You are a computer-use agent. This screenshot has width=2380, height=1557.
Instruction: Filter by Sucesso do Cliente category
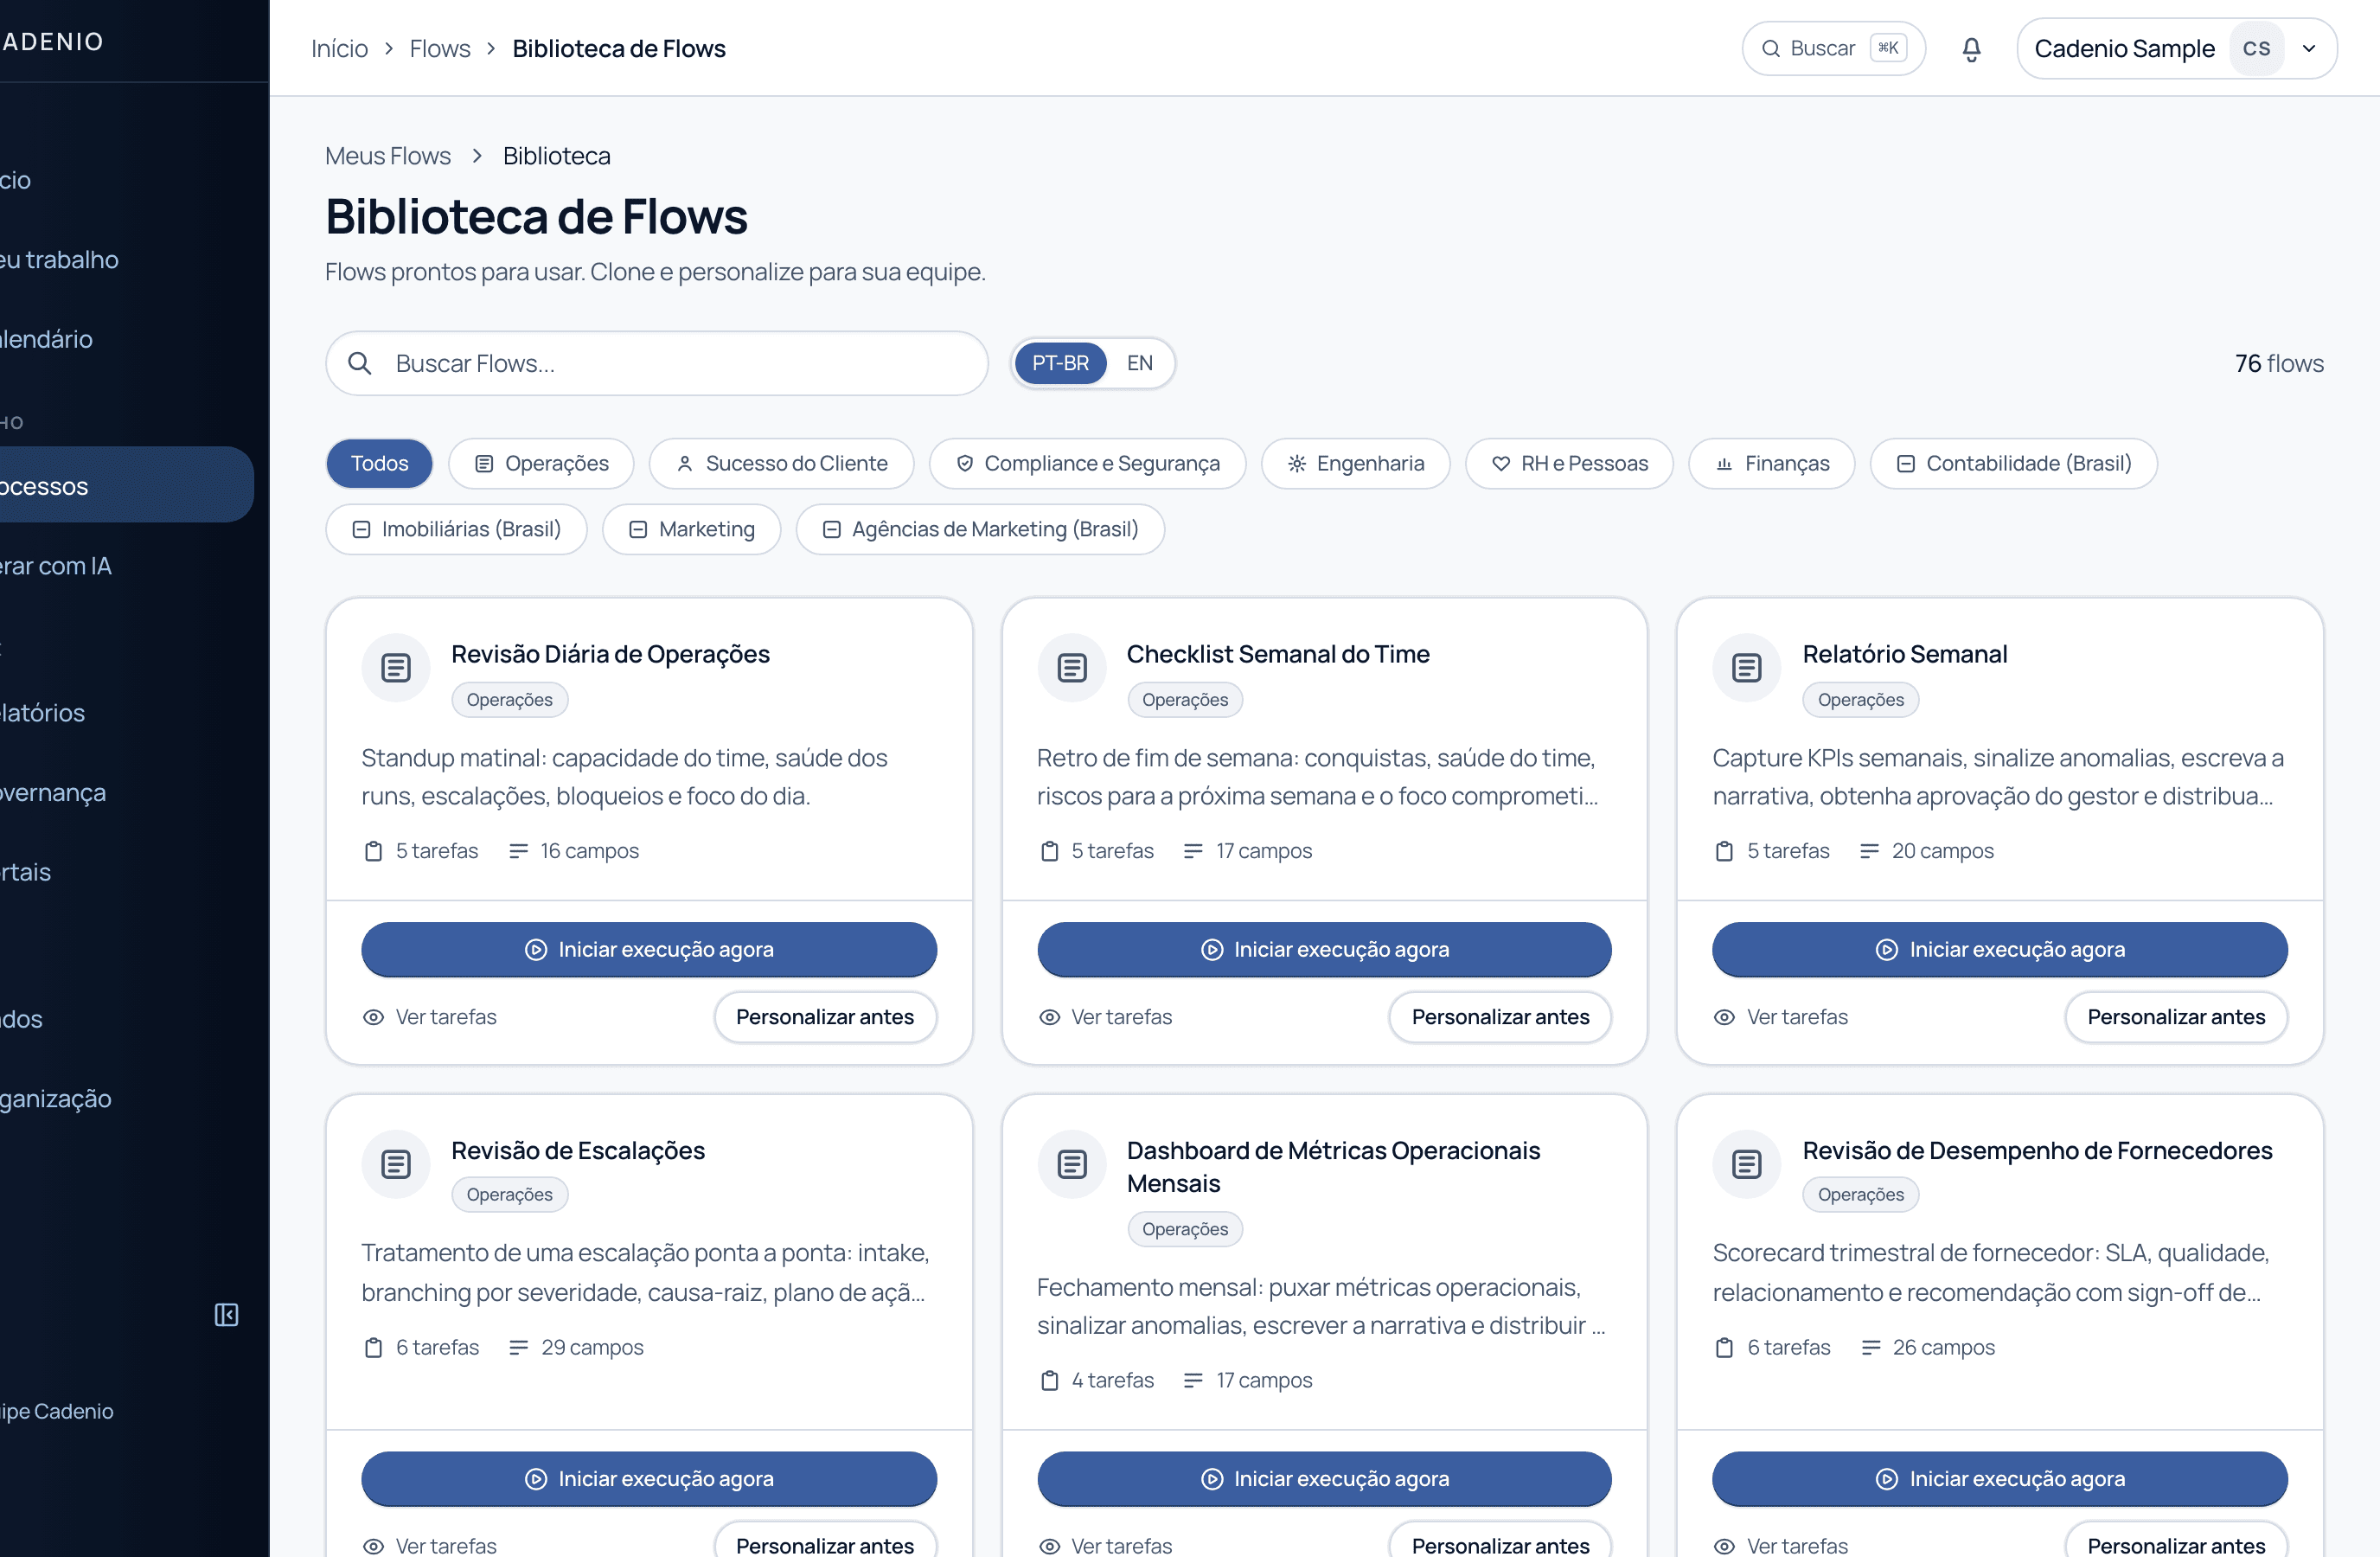[781, 463]
